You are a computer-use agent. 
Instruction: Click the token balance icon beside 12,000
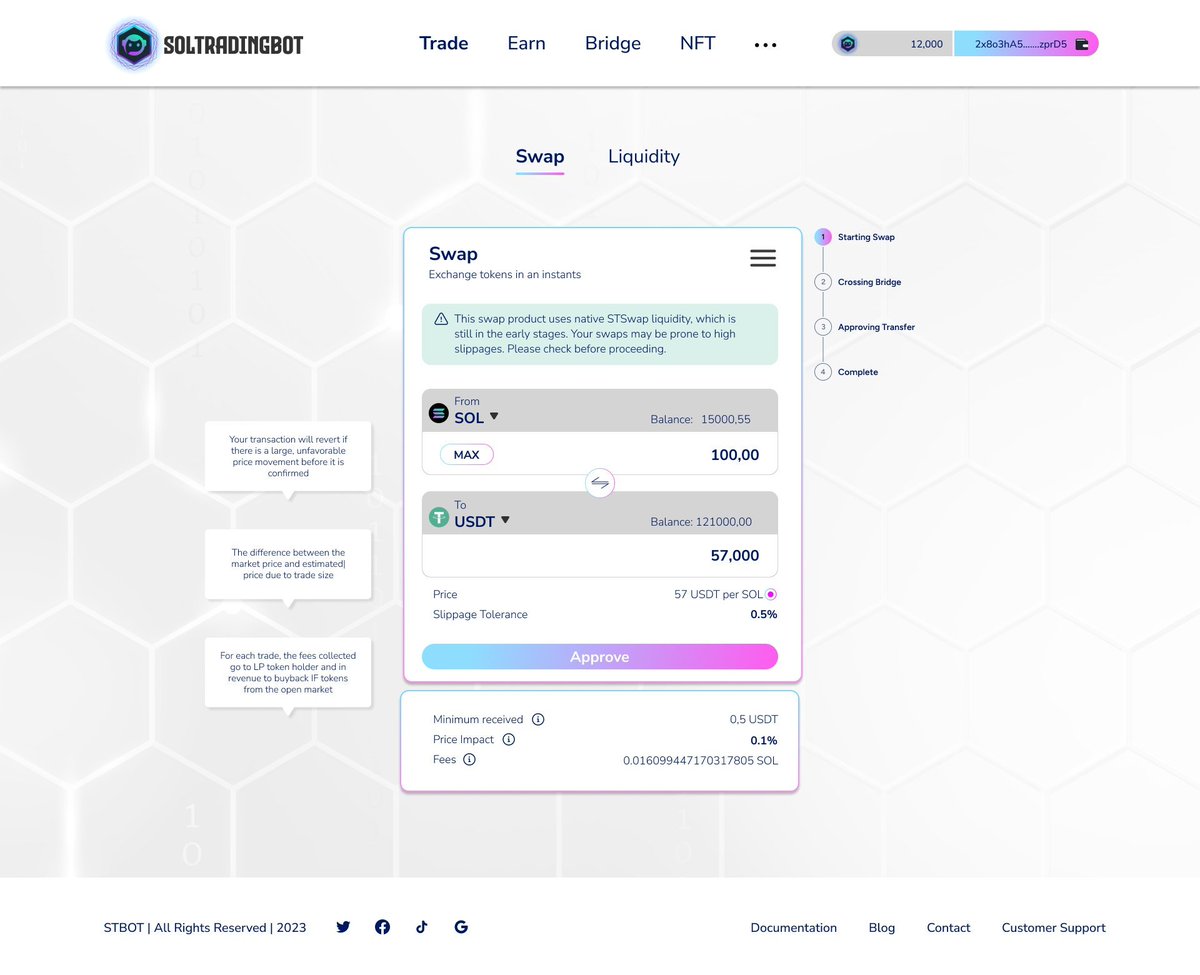click(x=848, y=44)
